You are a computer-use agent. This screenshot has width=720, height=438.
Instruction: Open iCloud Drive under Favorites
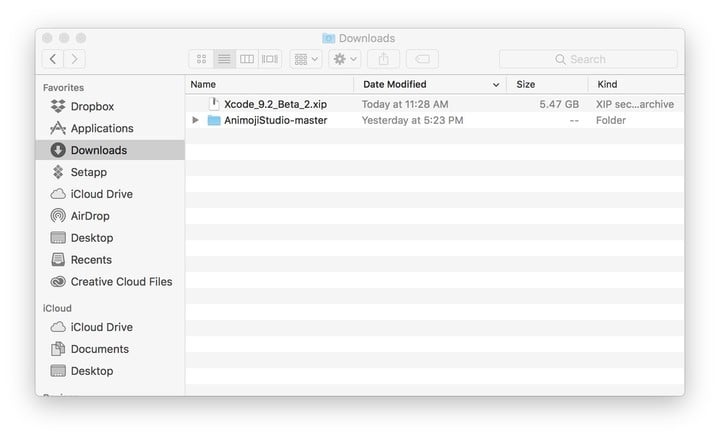point(110,194)
